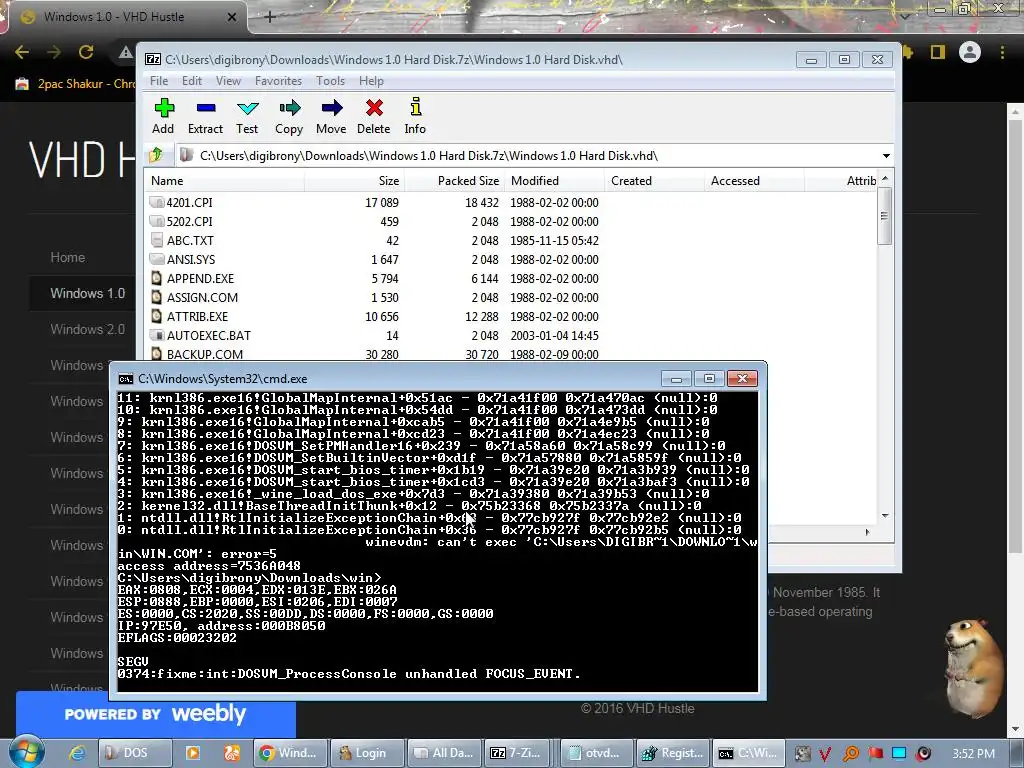Click the magnifier tray icon
The width and height of the screenshot is (1024, 768).
tap(850, 754)
